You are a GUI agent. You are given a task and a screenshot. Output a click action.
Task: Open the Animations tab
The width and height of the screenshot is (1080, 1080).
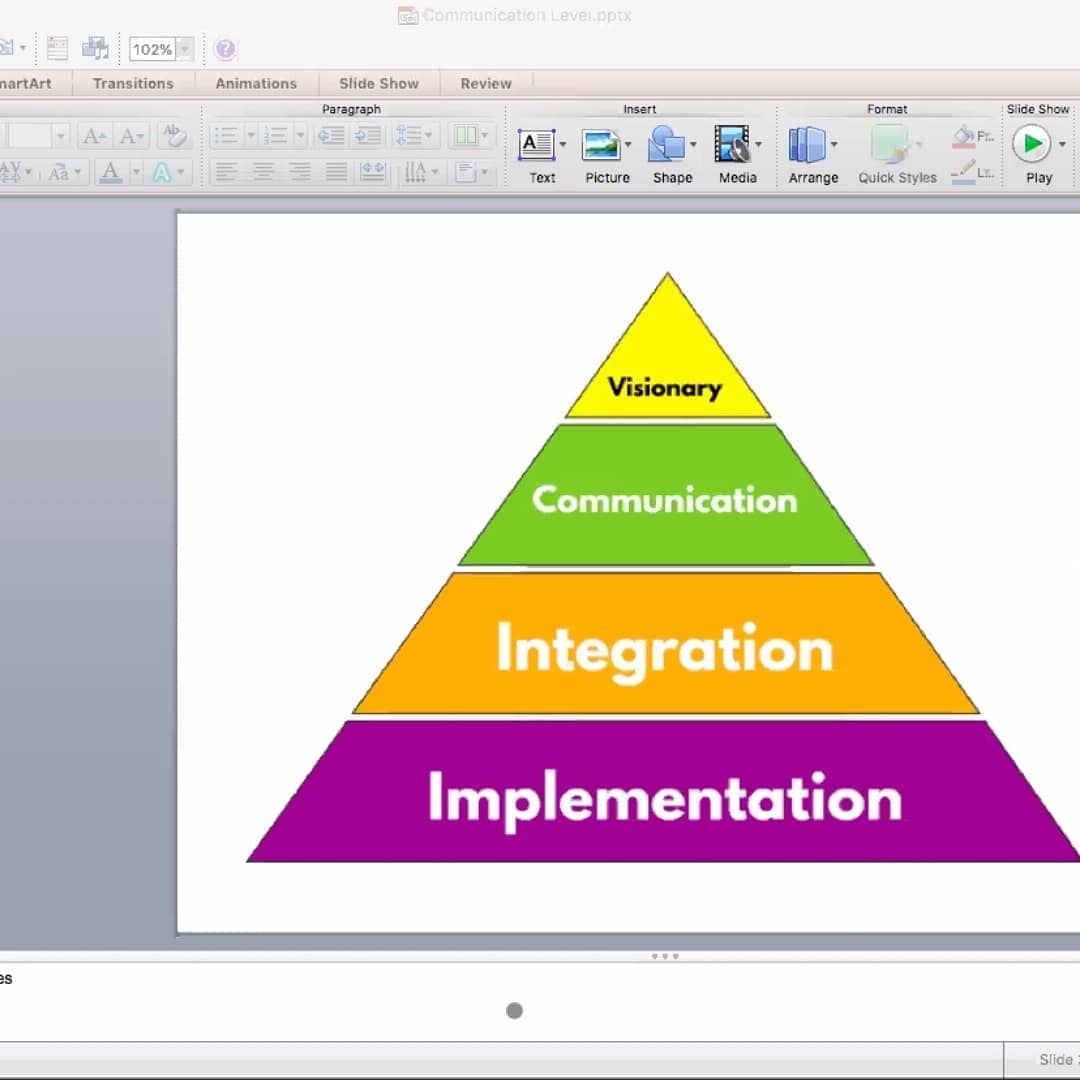click(x=256, y=84)
